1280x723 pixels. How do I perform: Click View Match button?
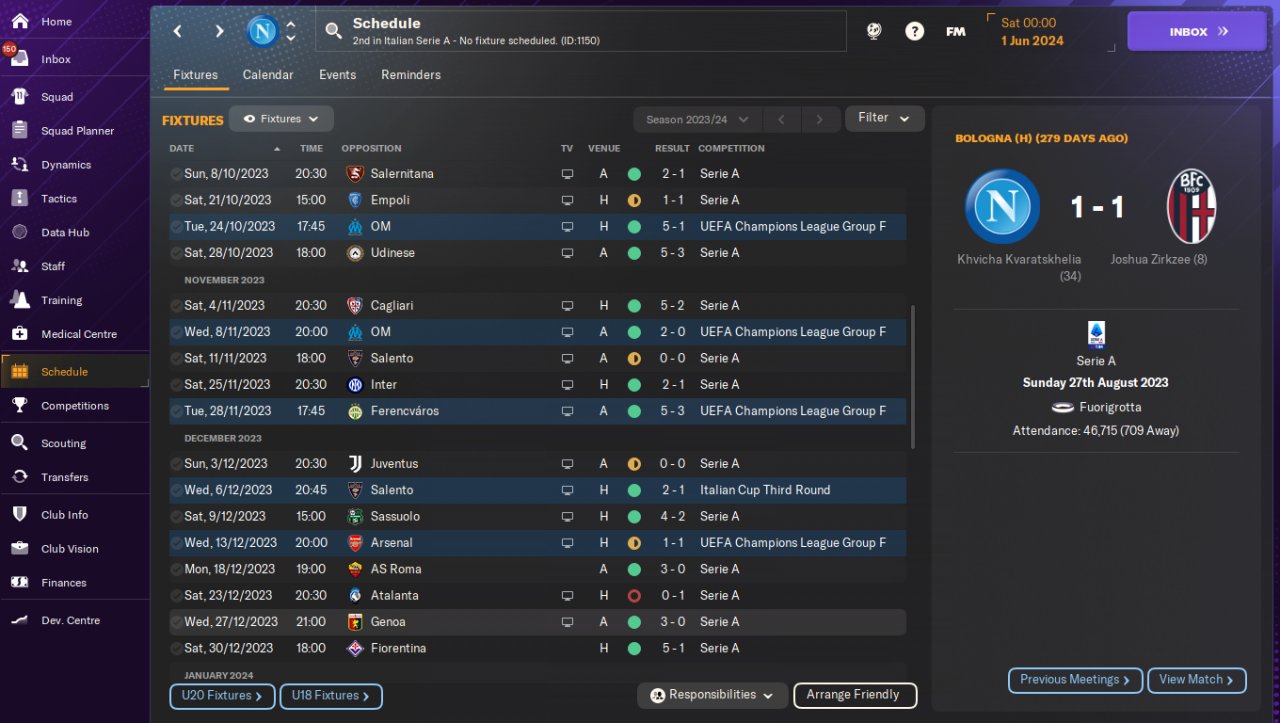(x=1197, y=680)
